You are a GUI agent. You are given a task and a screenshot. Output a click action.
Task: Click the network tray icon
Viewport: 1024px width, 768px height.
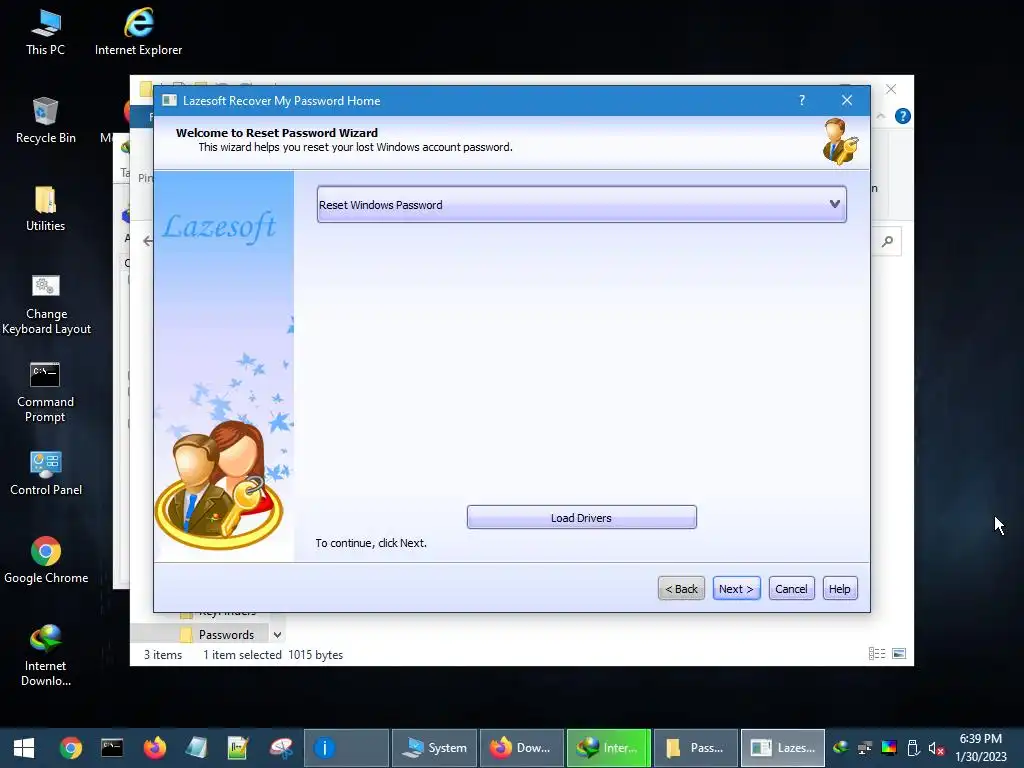[865, 748]
